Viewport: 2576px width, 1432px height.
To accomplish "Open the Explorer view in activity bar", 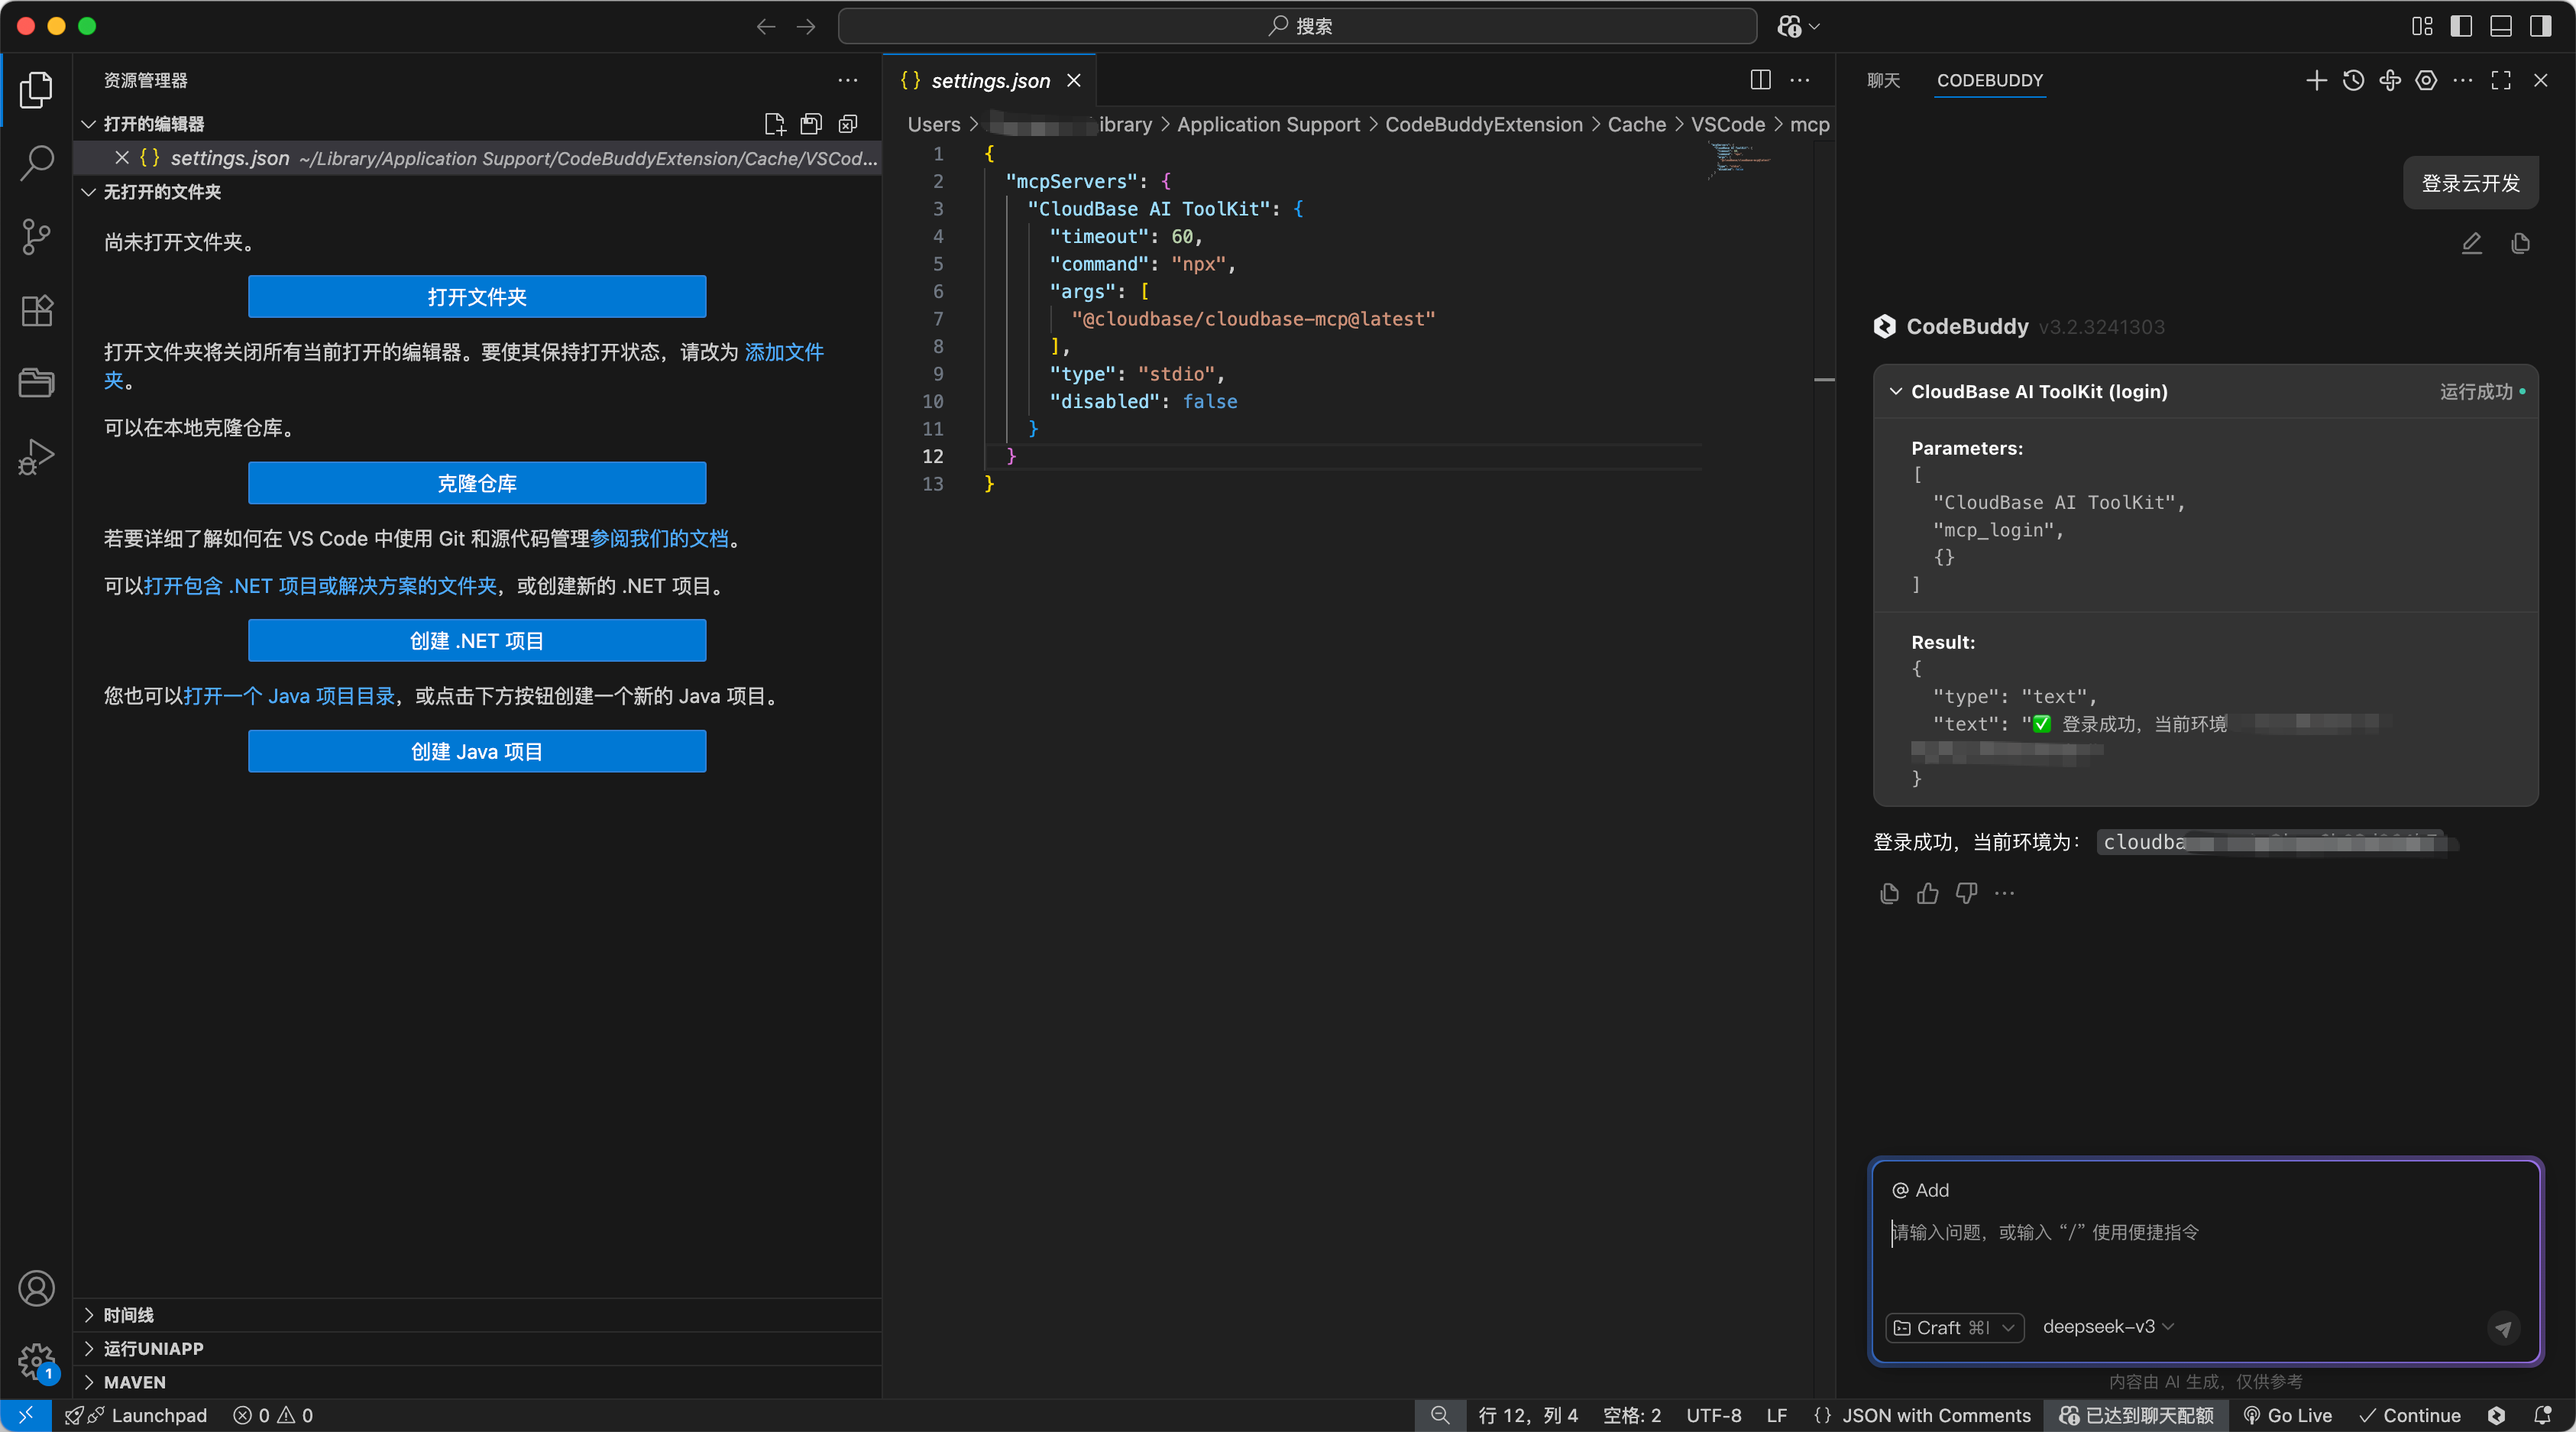I will tap(36, 90).
